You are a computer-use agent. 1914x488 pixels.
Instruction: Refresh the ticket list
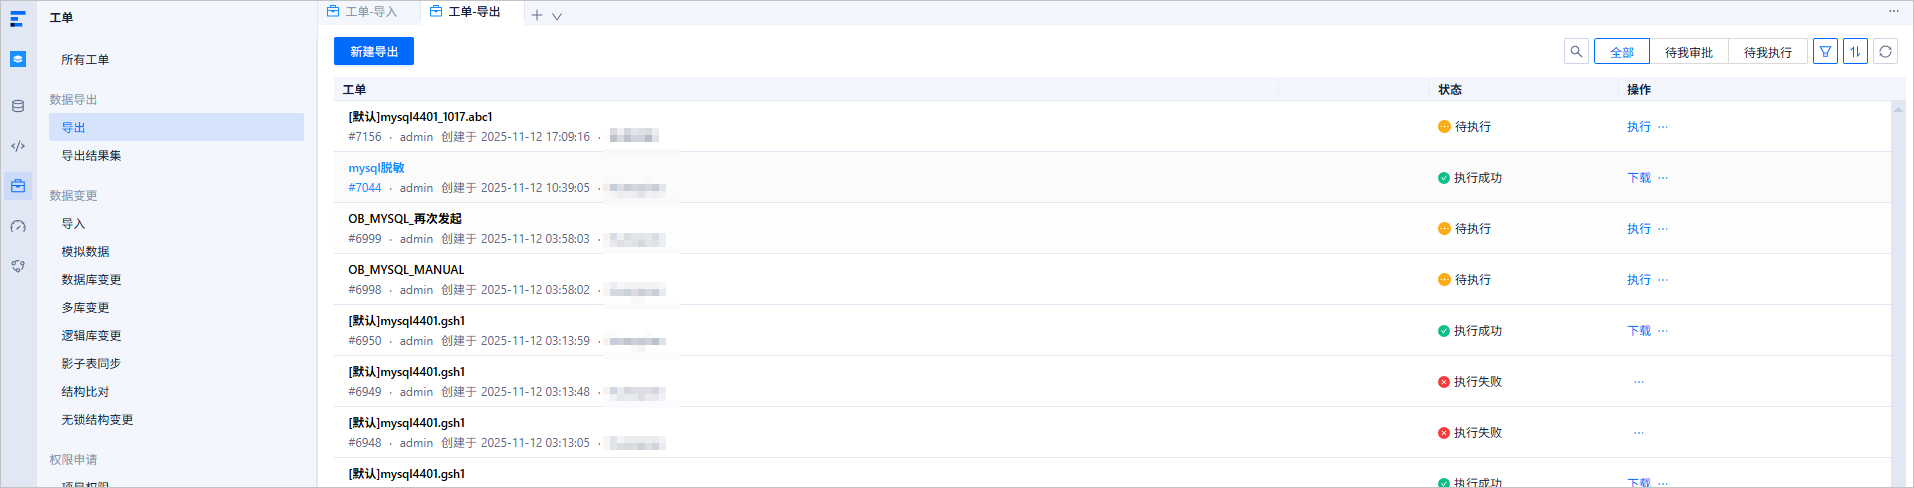(1885, 52)
